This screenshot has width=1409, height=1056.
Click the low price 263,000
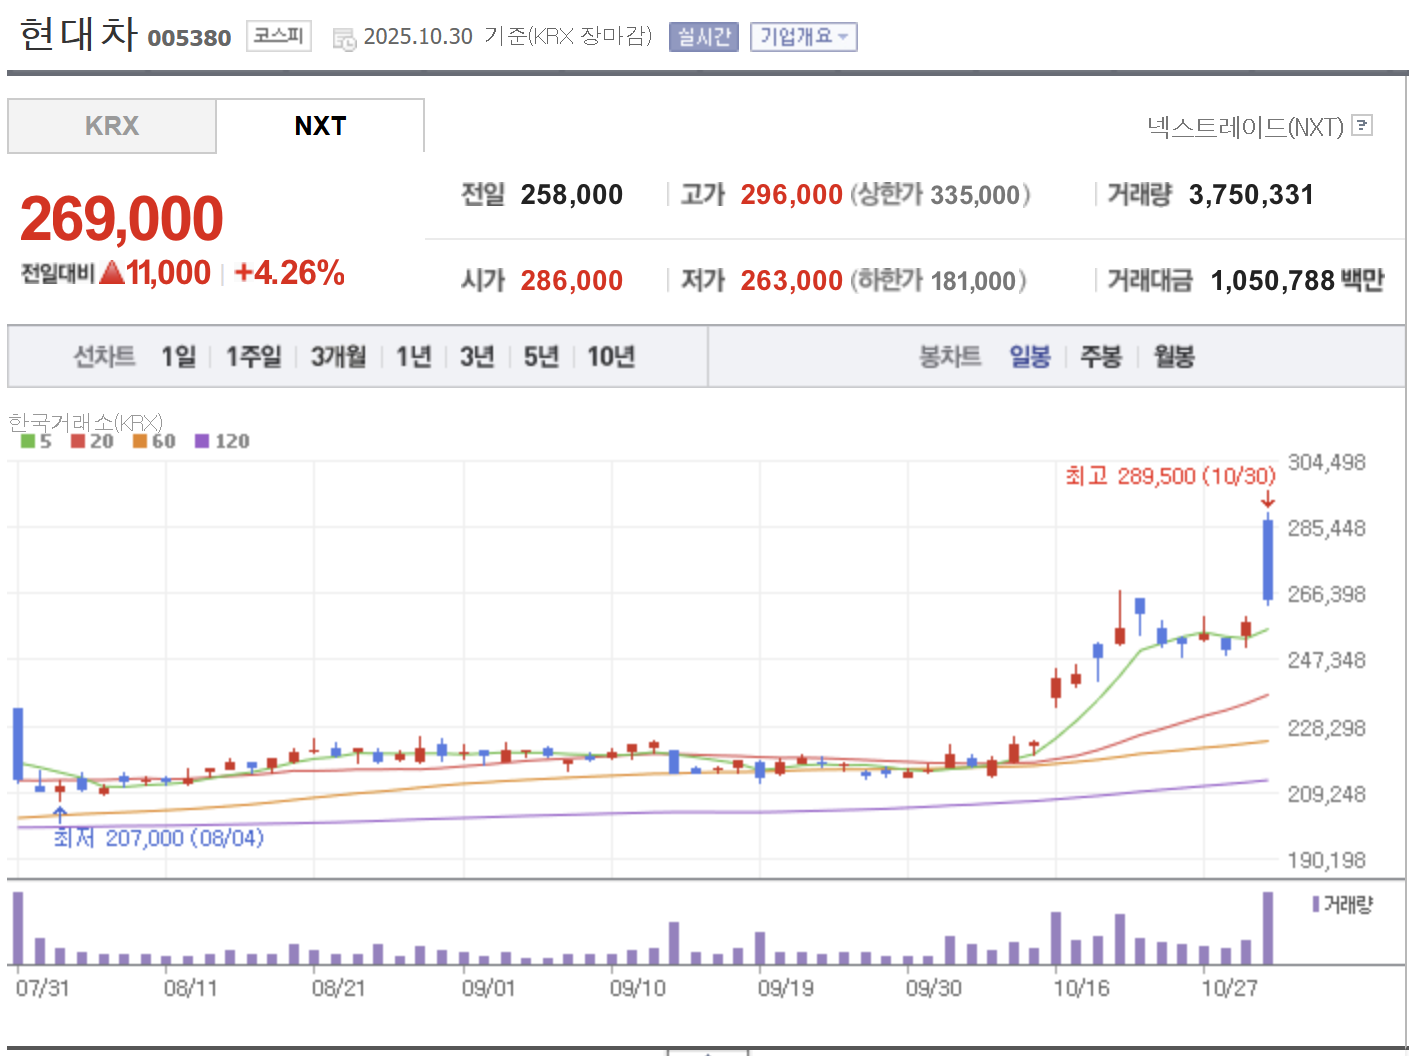tap(792, 281)
